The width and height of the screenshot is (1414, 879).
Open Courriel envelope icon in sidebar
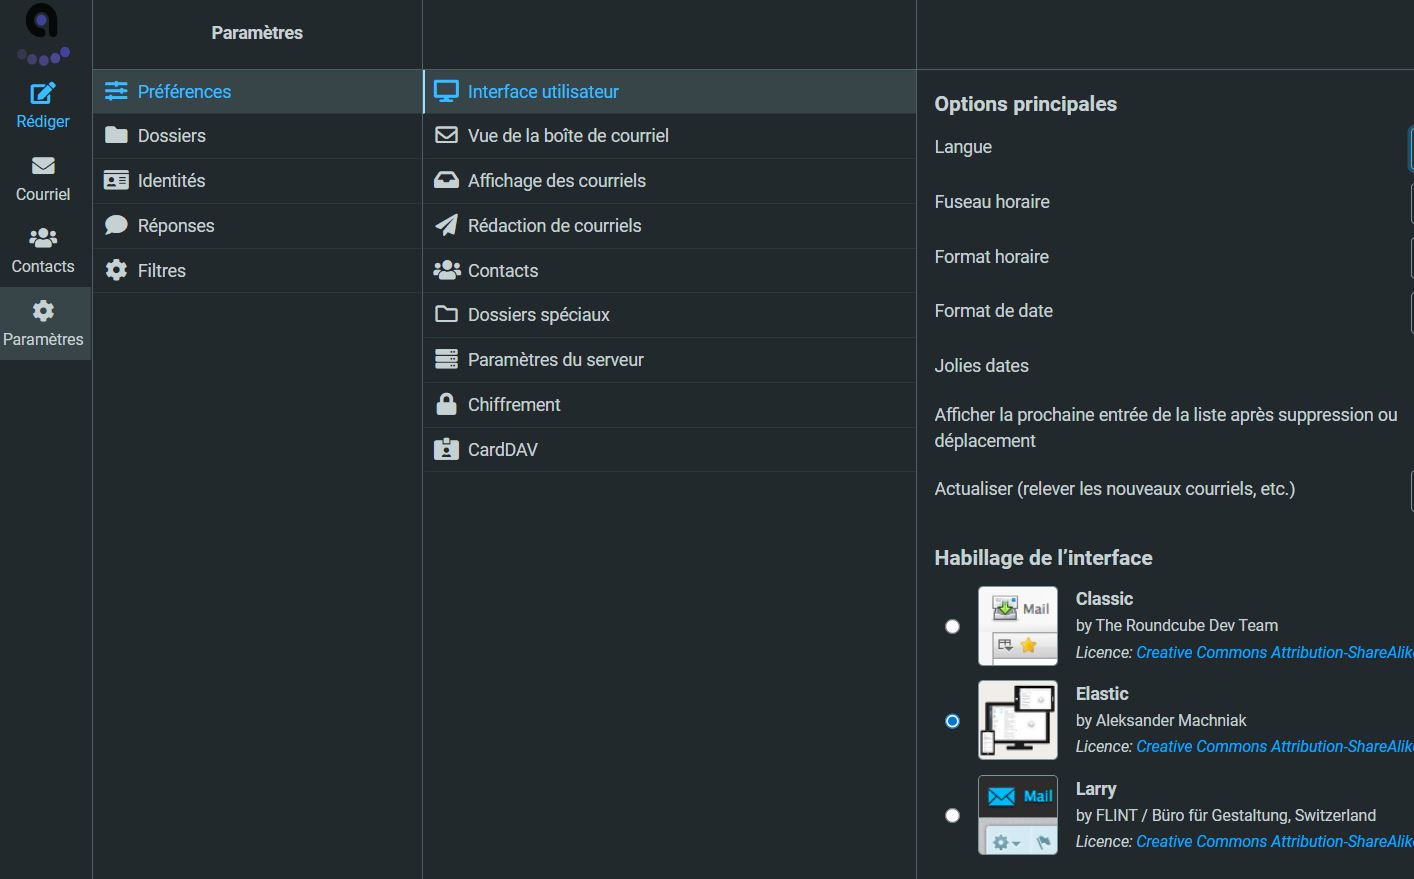coord(43,166)
